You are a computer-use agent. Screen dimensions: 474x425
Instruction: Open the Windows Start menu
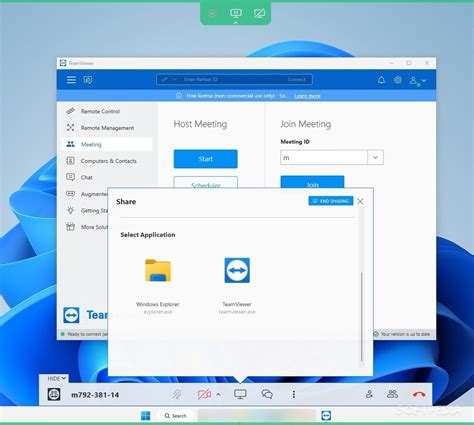pos(146,416)
